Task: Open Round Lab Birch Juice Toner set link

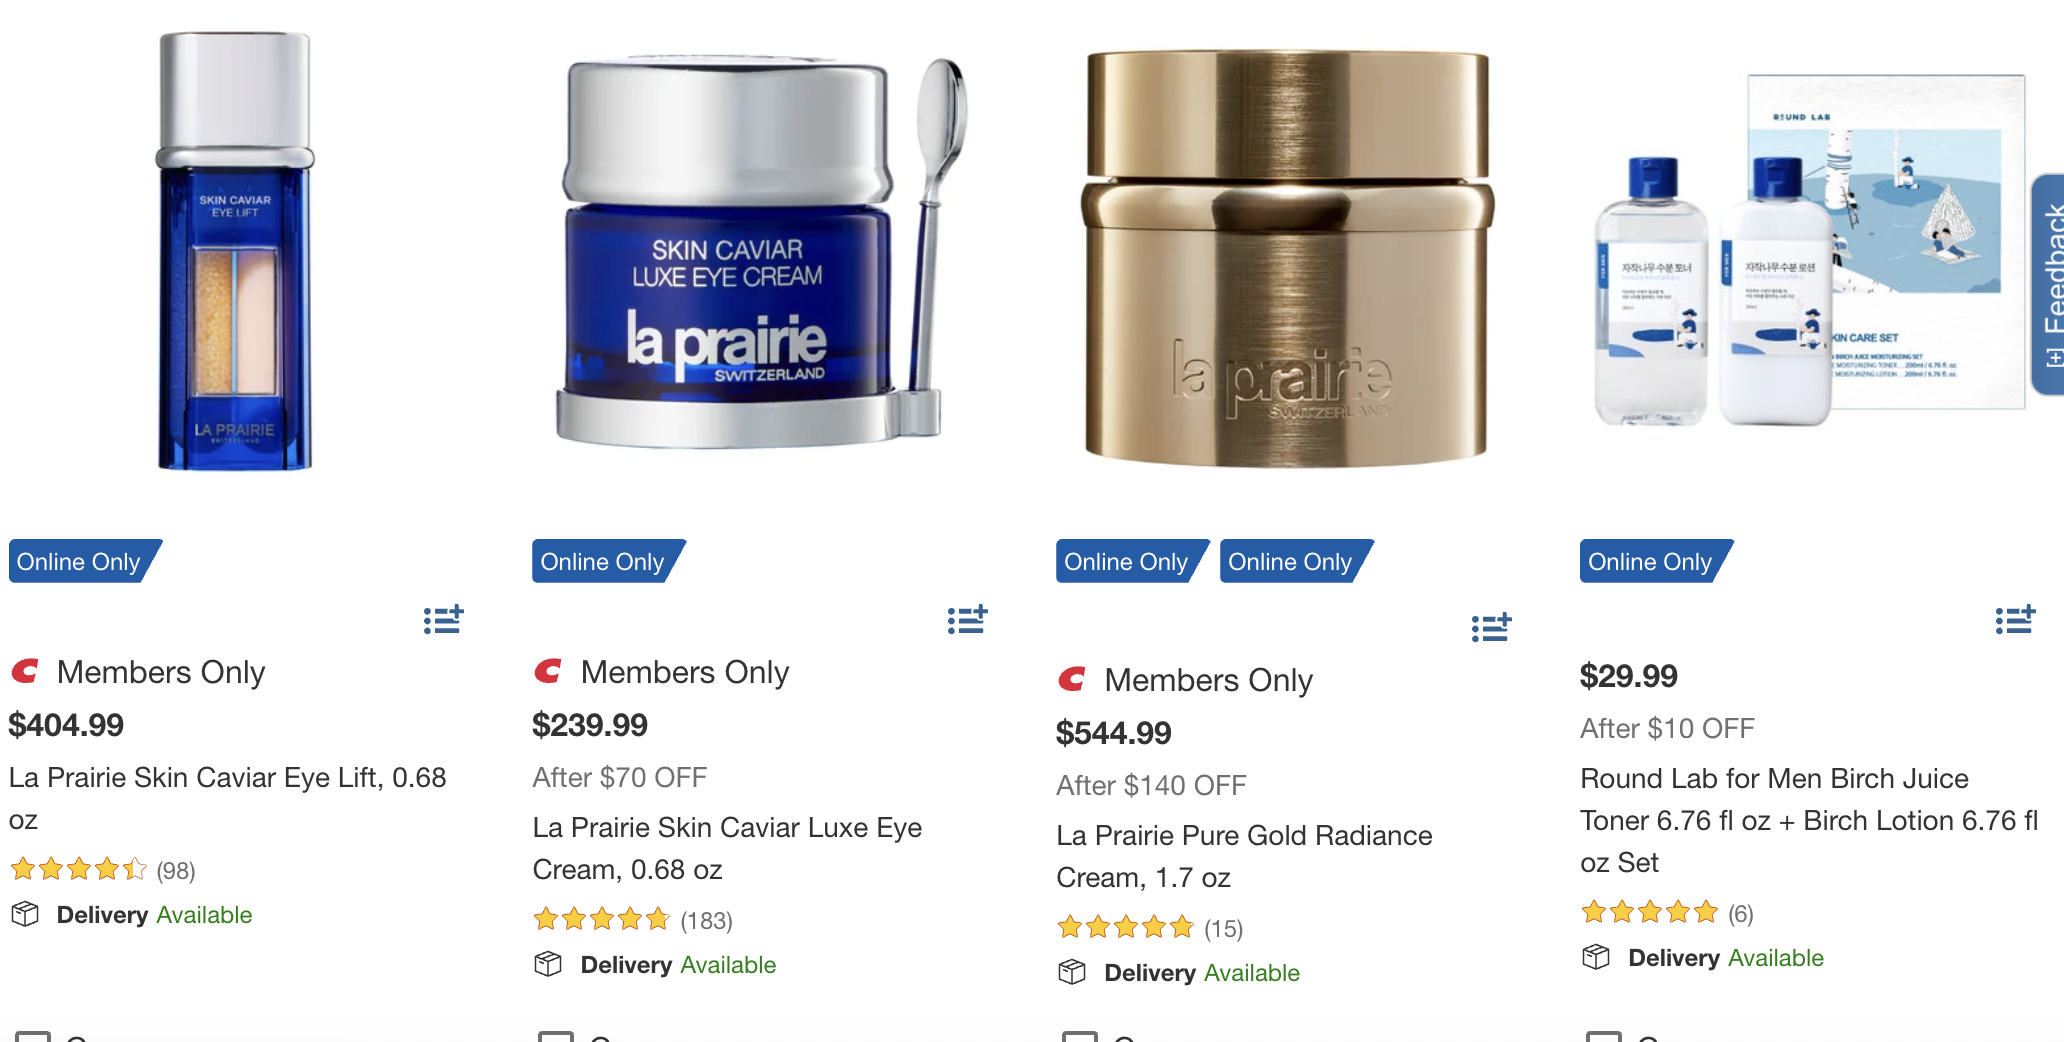Action: (1809, 820)
